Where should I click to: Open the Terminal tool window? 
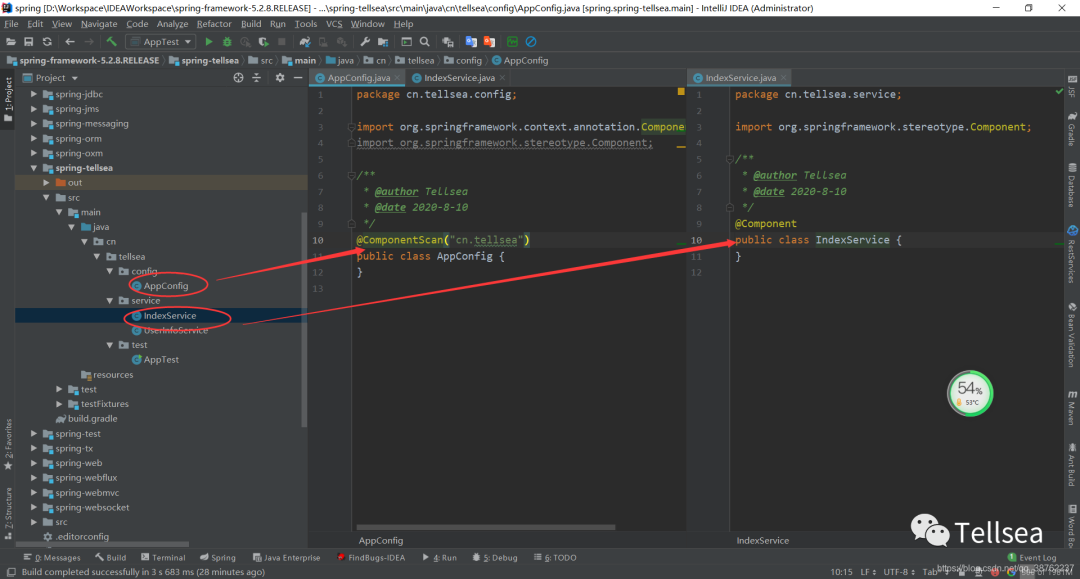pyautogui.click(x=163, y=558)
